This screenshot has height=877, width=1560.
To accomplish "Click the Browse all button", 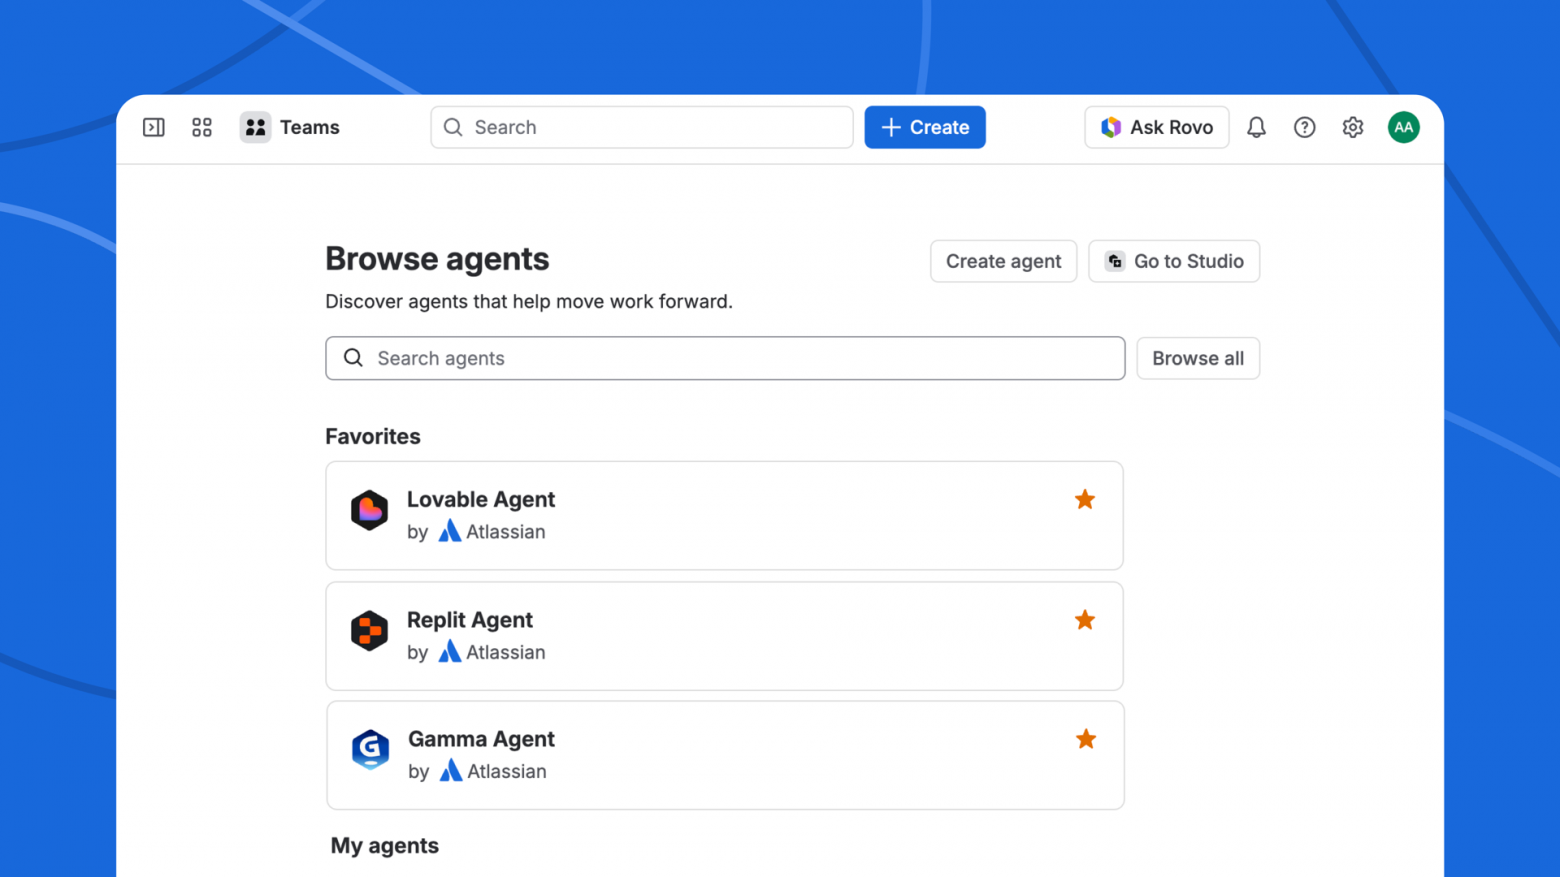I will click(x=1197, y=358).
